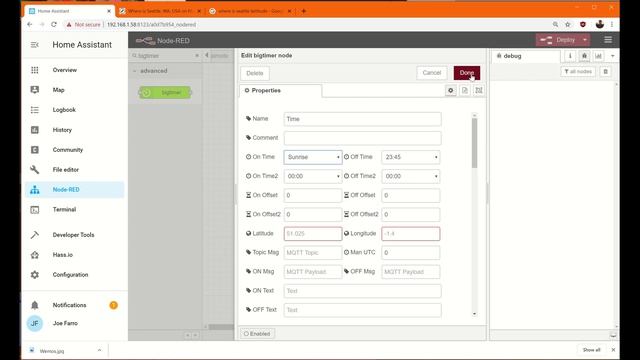This screenshot has width=640, height=360.
Task: Click the Cancel button
Action: click(431, 73)
